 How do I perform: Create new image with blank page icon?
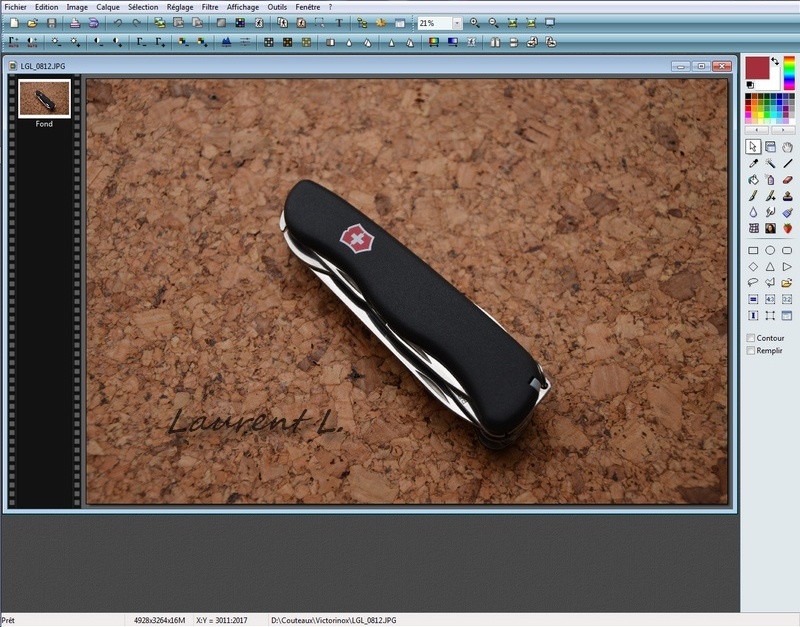pos(14,23)
